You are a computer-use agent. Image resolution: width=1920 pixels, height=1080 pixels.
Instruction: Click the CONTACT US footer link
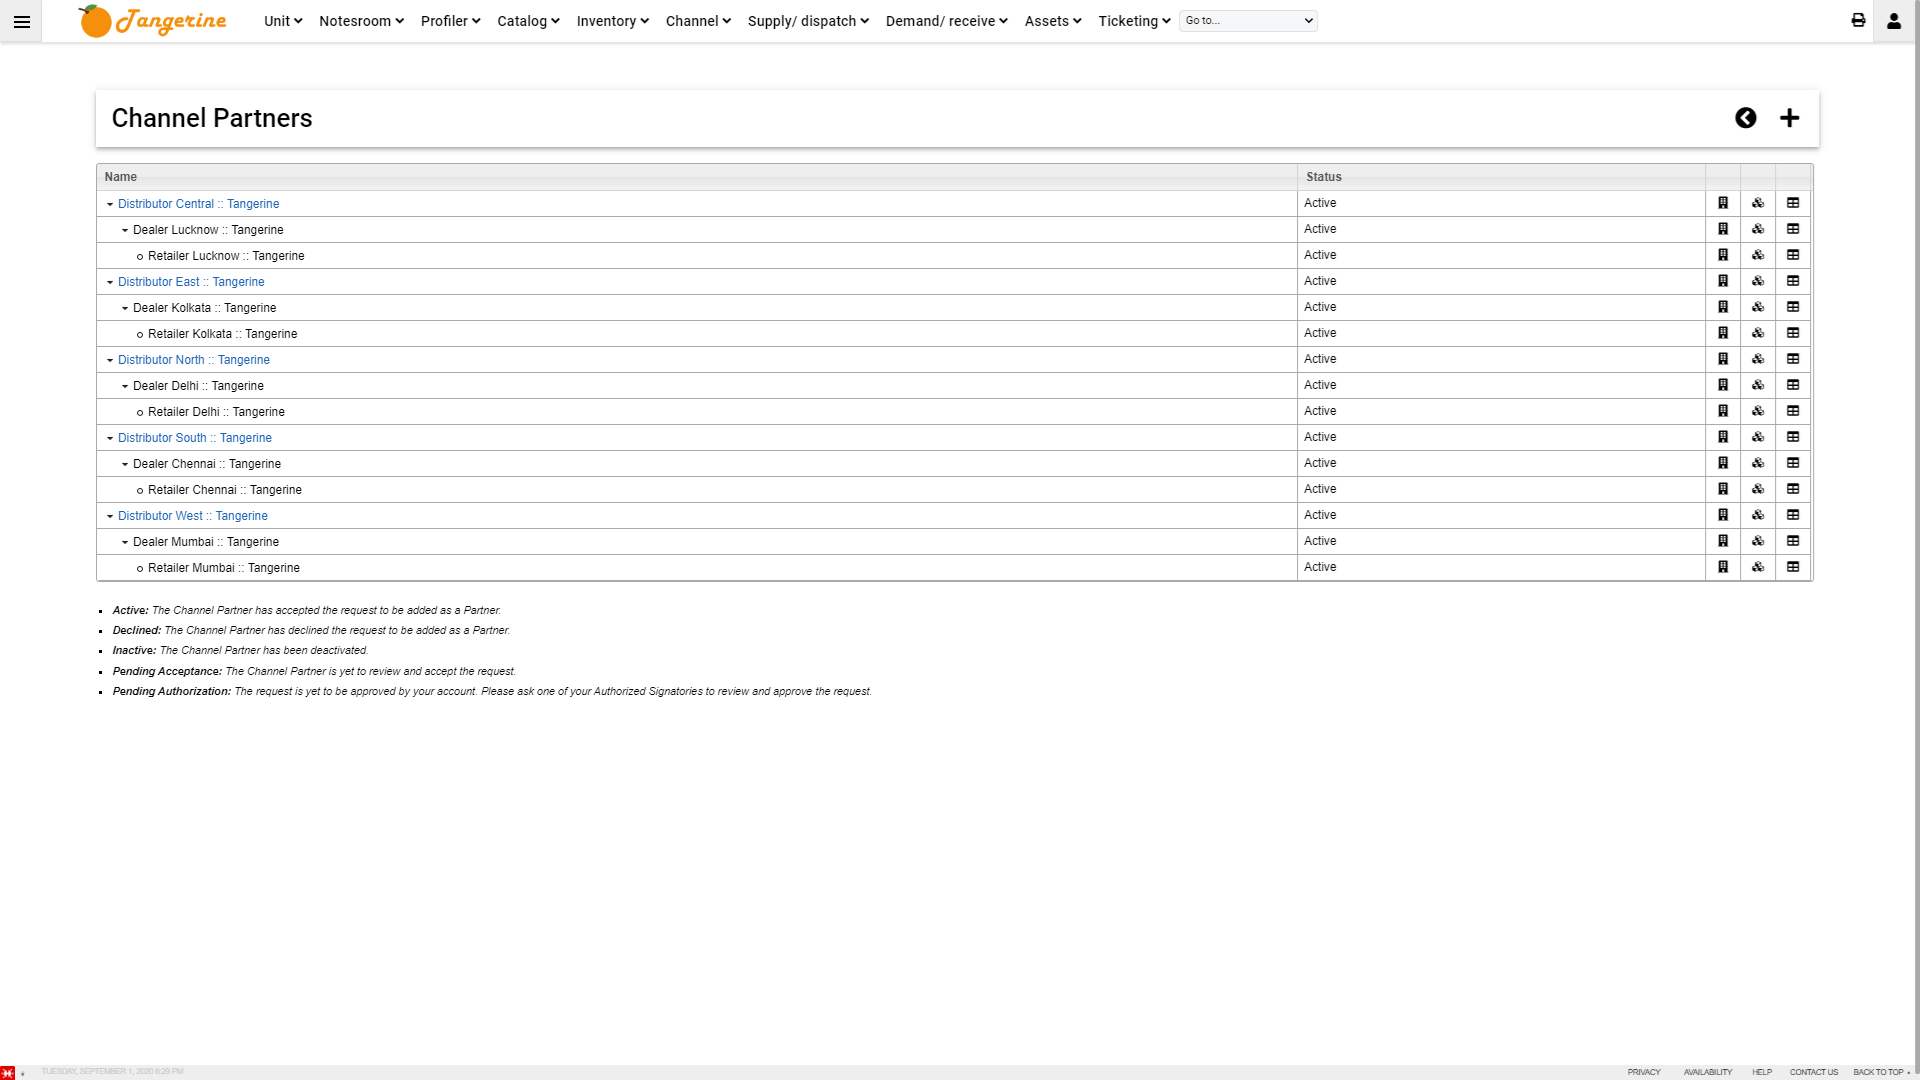click(x=1814, y=1072)
